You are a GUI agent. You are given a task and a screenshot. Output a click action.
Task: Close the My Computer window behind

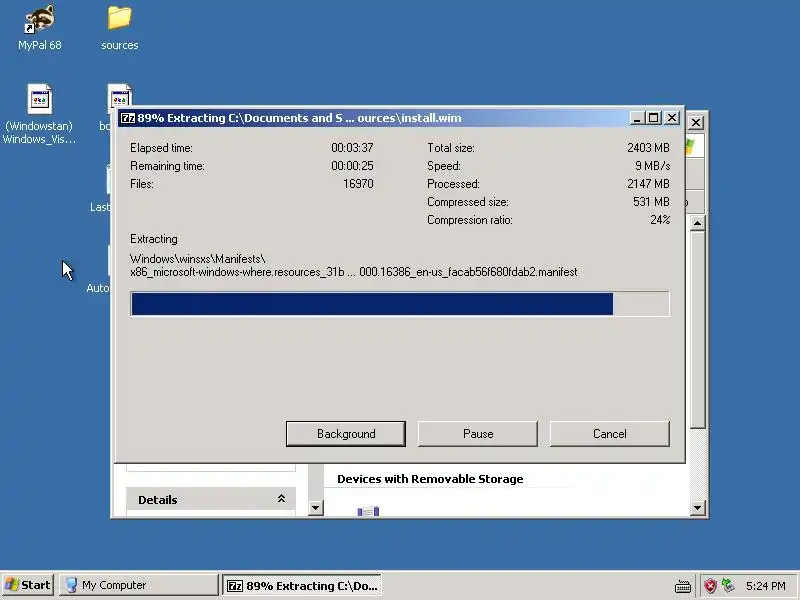pos(696,122)
